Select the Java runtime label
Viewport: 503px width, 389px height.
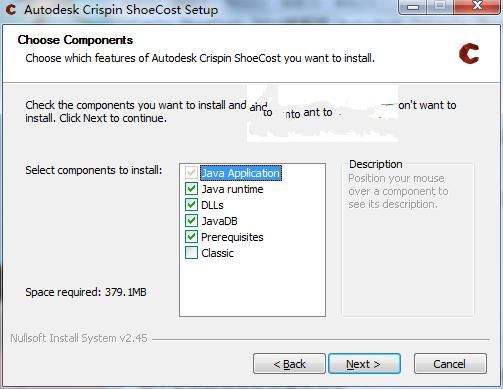coord(232,189)
